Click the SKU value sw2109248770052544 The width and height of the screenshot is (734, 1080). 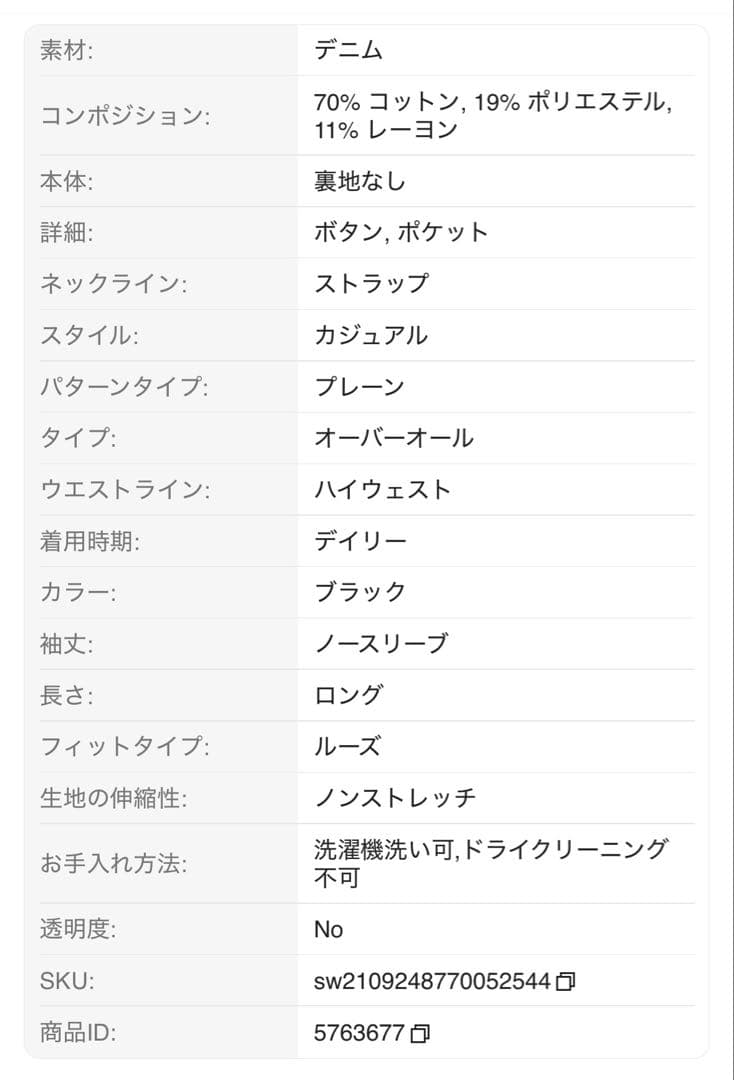pyautogui.click(x=432, y=982)
